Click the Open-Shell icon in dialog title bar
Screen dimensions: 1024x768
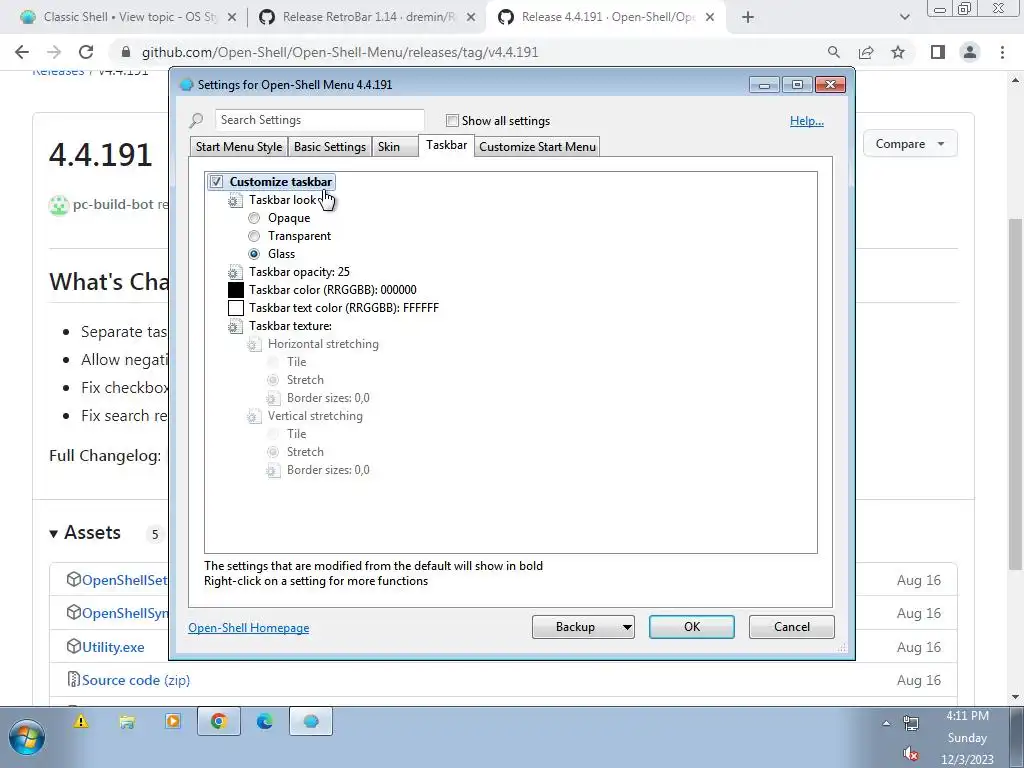pos(187,85)
